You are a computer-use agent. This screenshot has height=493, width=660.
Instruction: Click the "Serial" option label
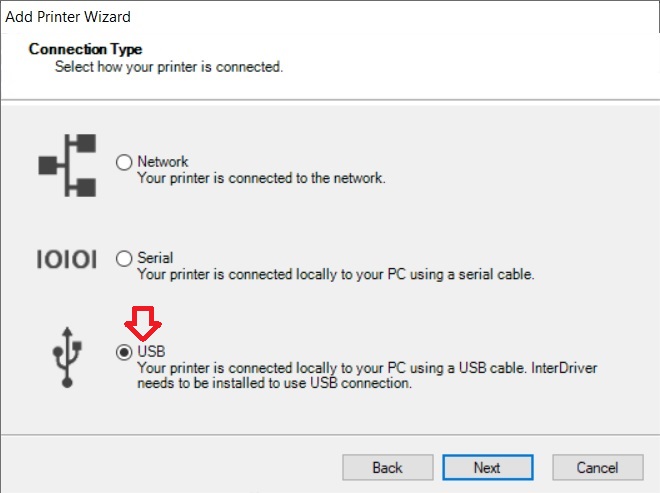pos(155,258)
